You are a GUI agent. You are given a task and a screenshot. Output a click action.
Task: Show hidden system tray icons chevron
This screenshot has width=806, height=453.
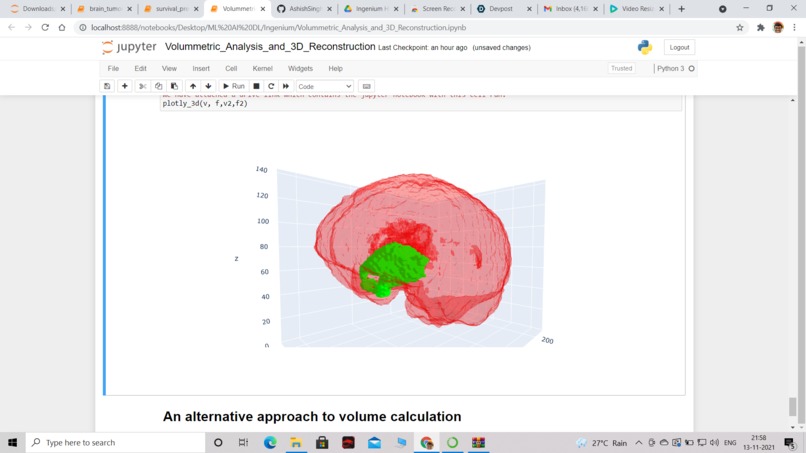(638, 443)
